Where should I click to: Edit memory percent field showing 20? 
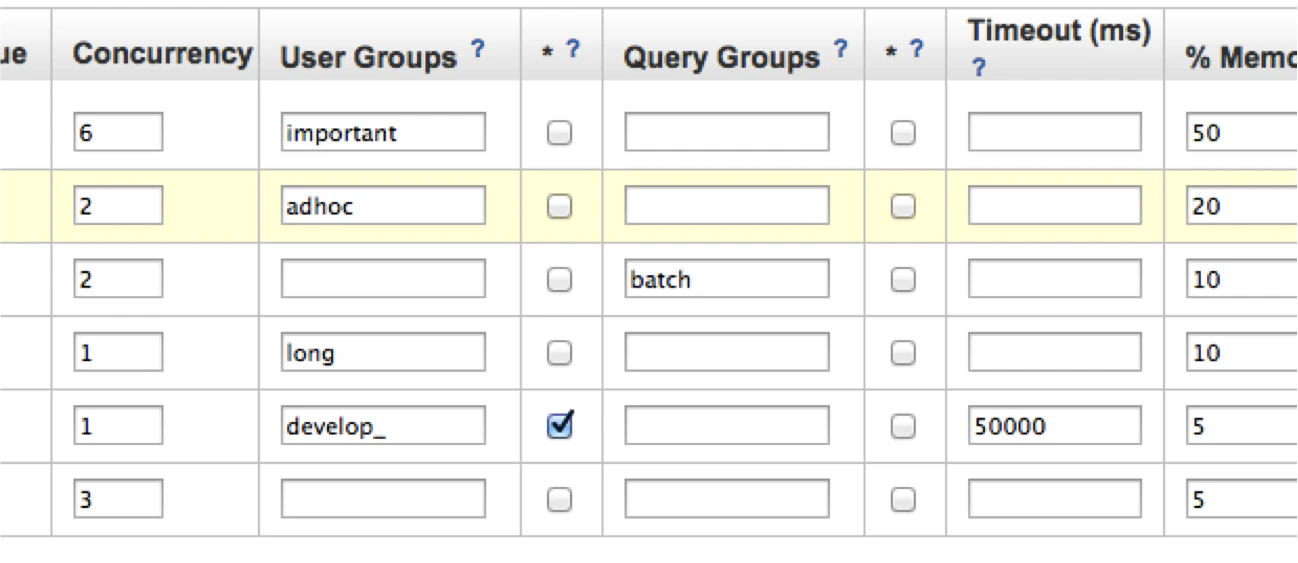point(1242,206)
